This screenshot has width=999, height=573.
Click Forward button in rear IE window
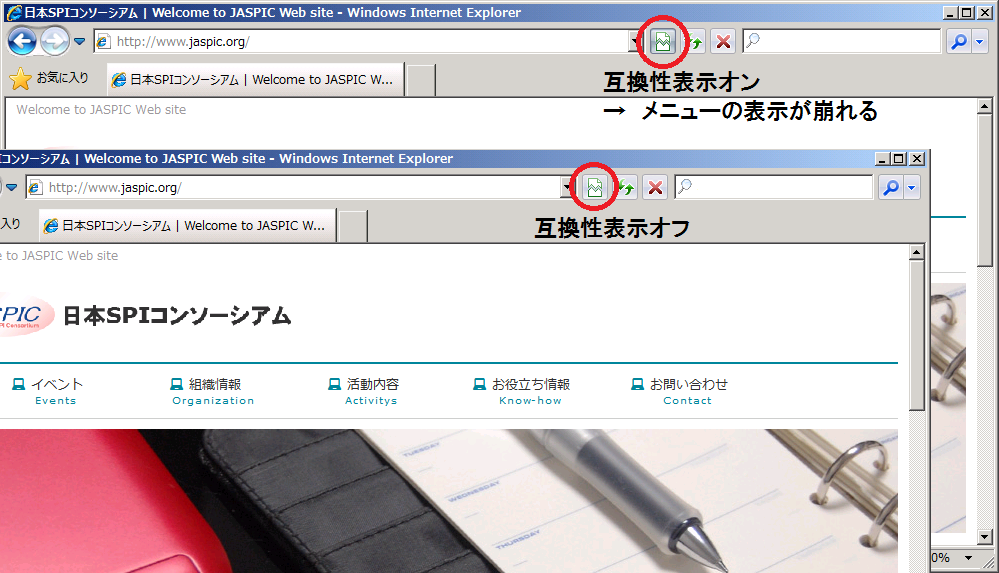[x=55, y=41]
